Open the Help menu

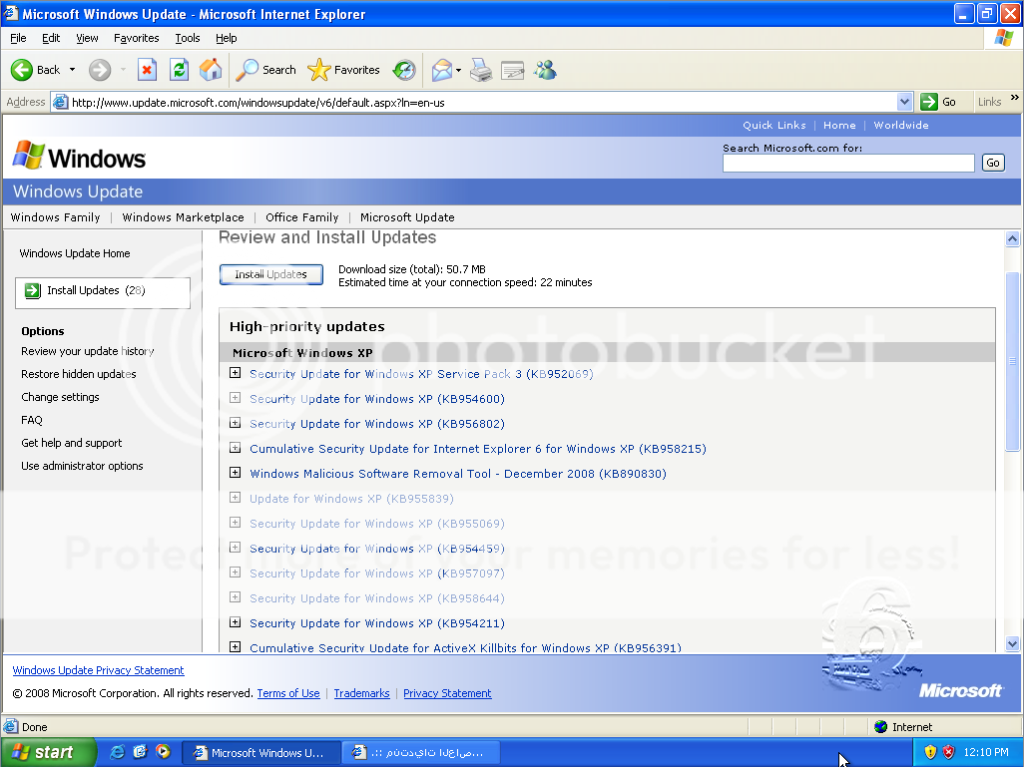[226, 38]
